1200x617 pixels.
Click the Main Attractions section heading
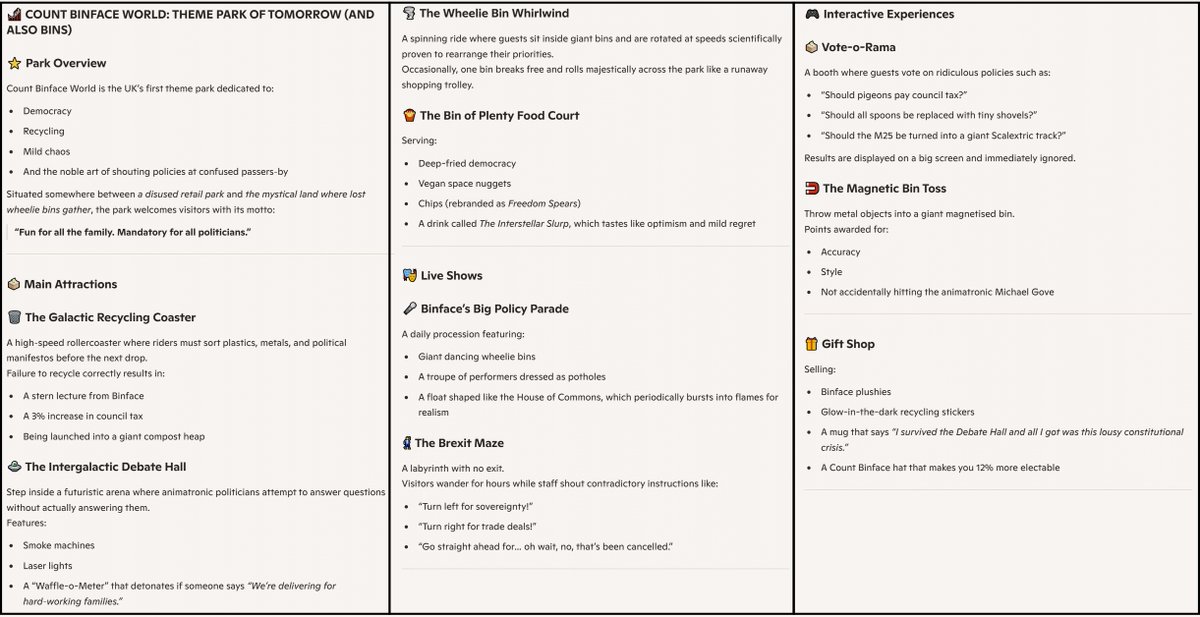(x=70, y=284)
